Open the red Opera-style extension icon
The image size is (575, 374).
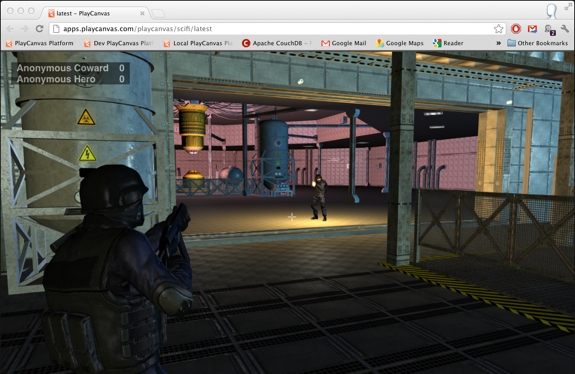click(x=516, y=29)
